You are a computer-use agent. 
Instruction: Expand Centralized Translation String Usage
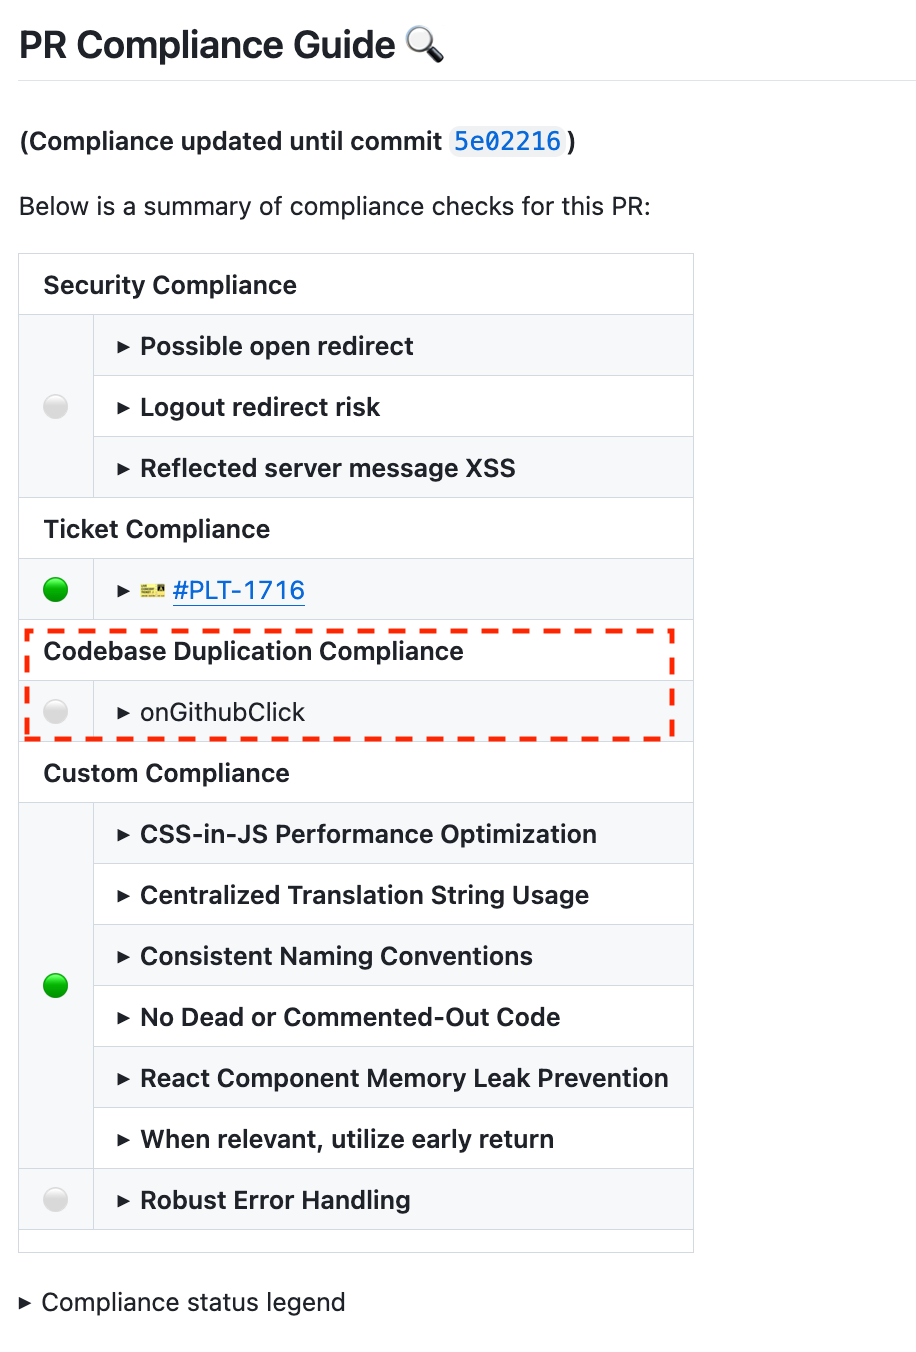[363, 896]
